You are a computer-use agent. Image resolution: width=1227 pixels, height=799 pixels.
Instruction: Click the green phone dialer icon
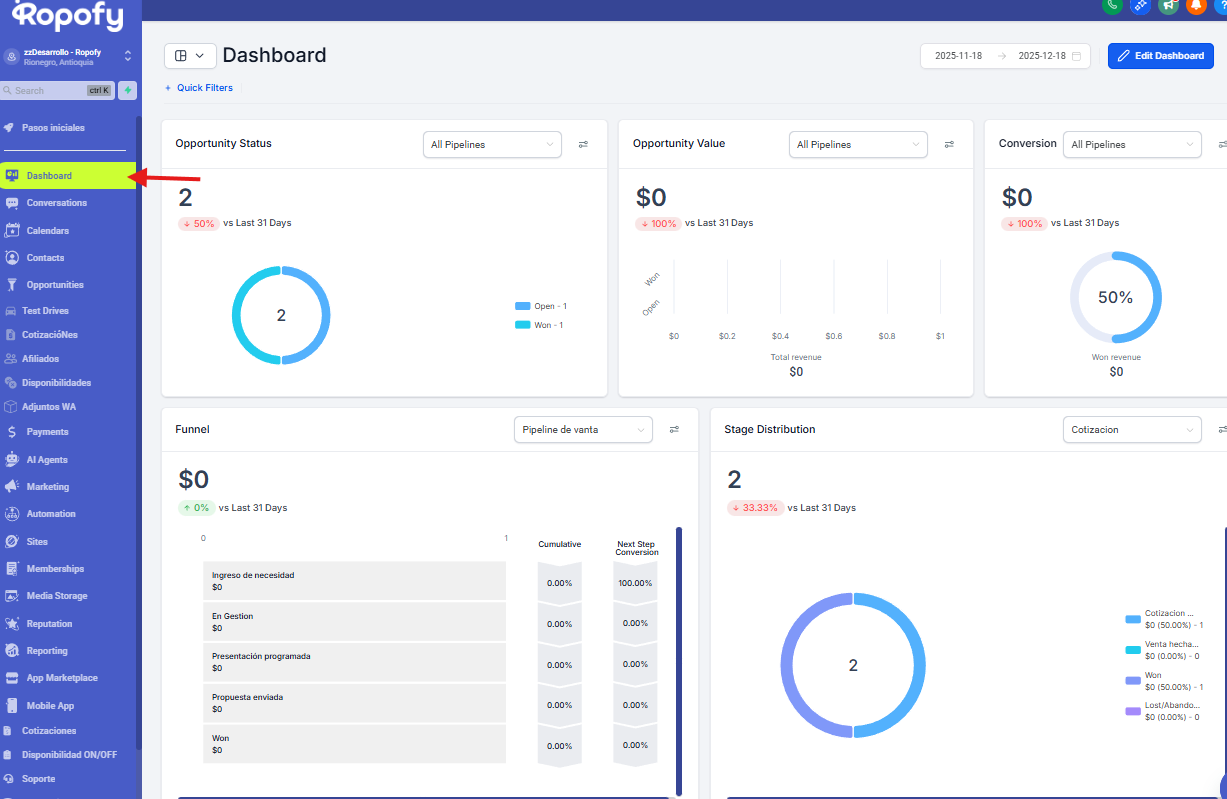coord(1111,5)
